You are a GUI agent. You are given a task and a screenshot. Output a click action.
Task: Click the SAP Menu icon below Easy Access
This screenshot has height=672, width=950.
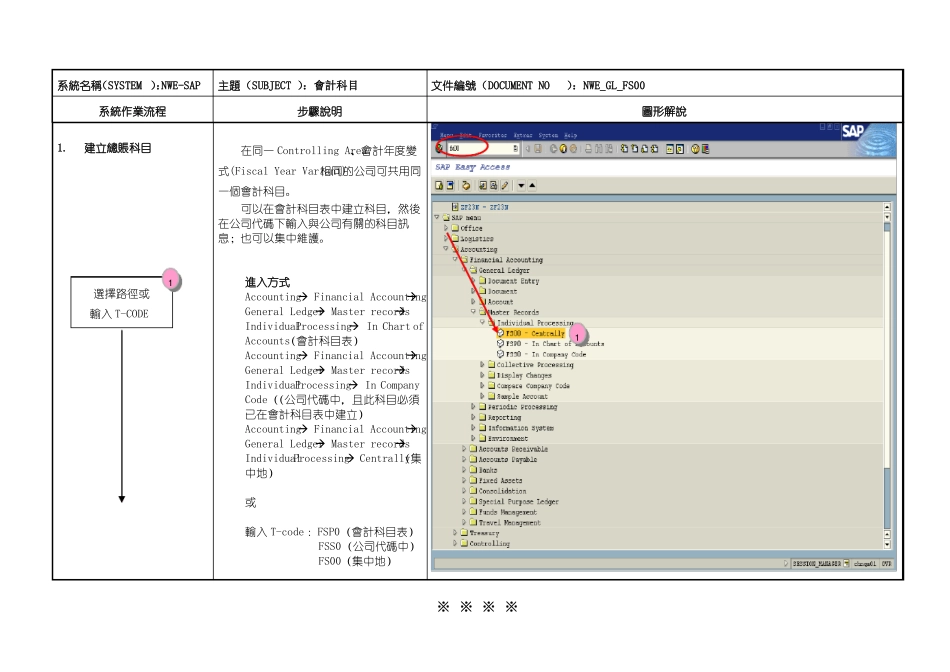[x=450, y=185]
